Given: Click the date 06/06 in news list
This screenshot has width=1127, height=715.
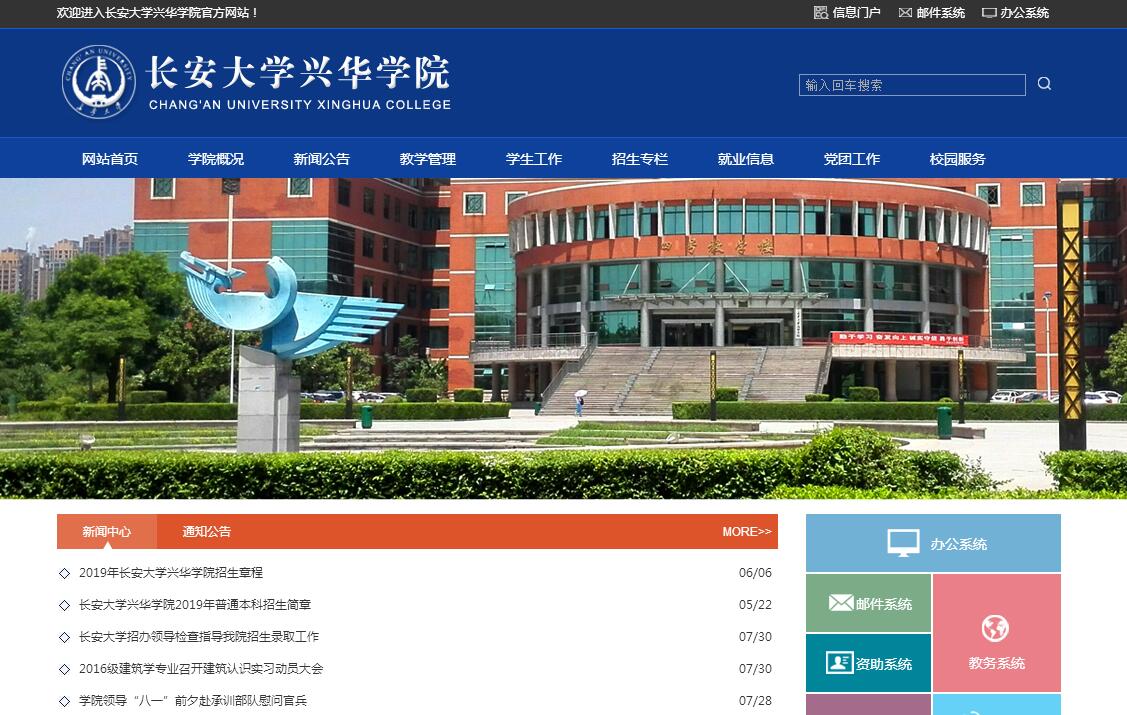Looking at the screenshot, I should point(755,573).
